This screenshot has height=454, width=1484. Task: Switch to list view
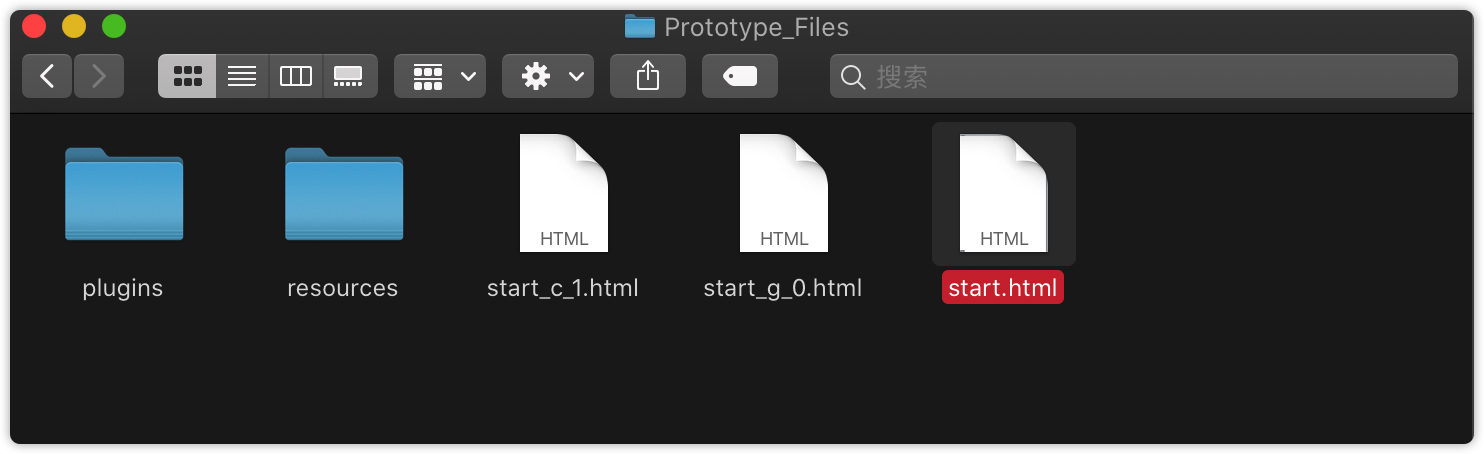tap(242, 76)
